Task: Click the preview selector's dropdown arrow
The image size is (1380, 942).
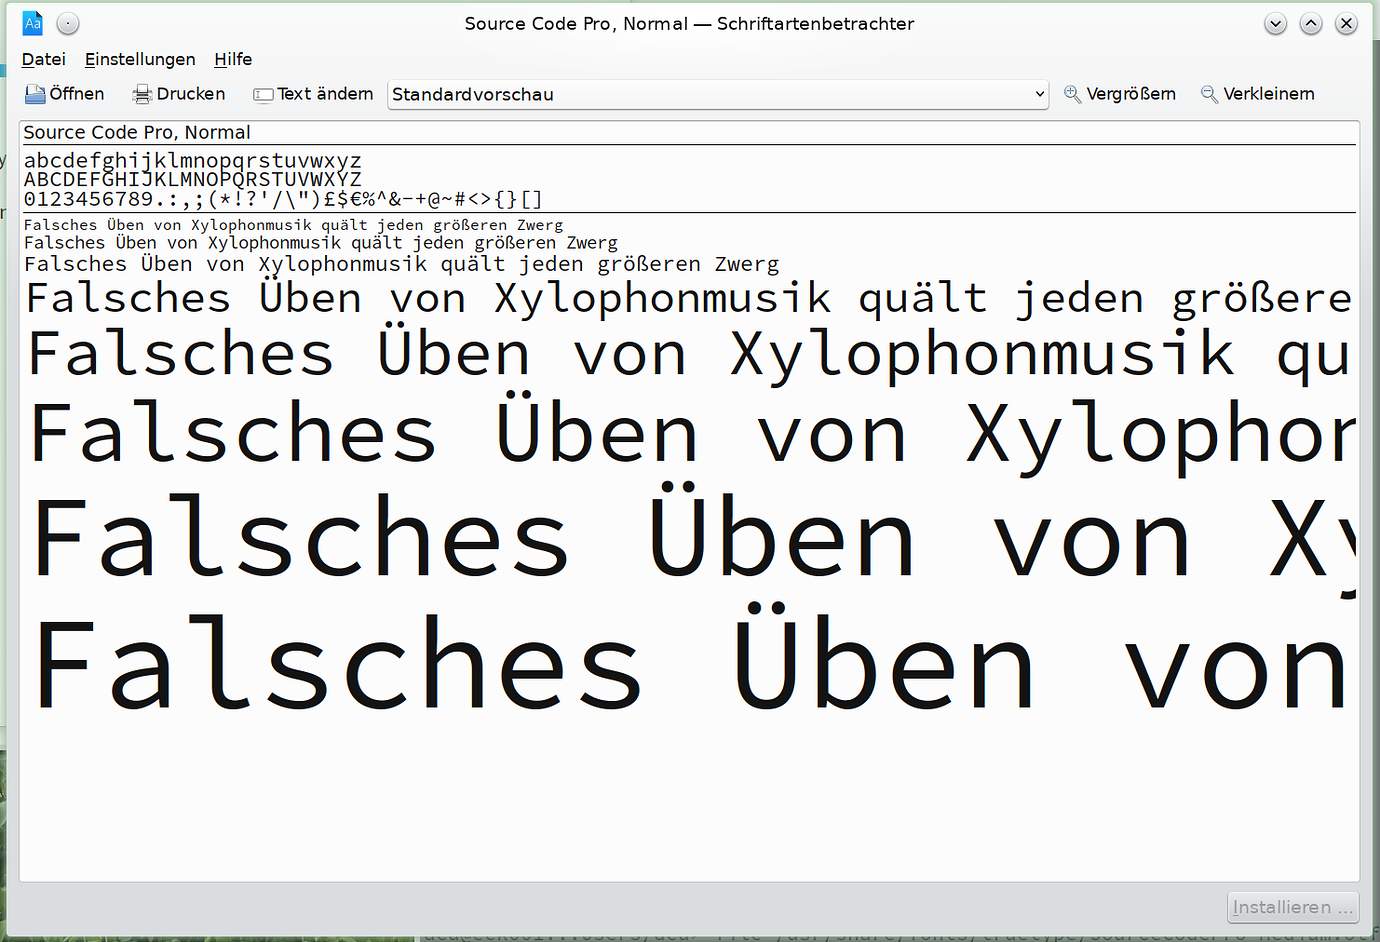Action: [x=1038, y=94]
